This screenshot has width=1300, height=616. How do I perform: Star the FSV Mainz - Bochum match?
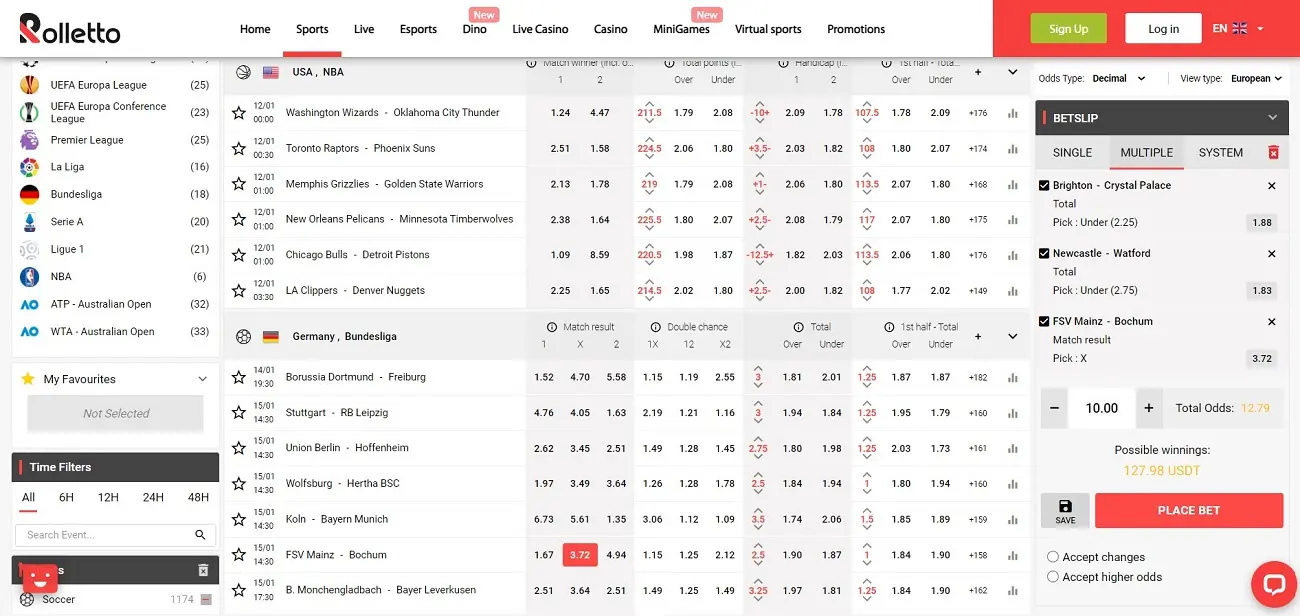point(238,555)
